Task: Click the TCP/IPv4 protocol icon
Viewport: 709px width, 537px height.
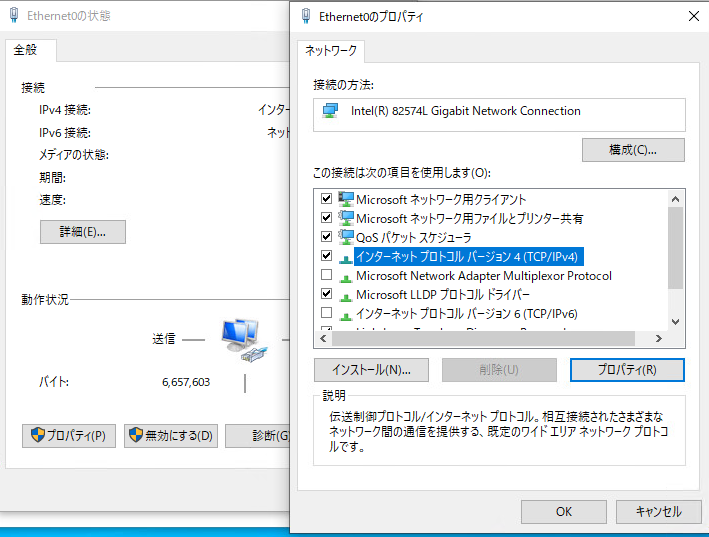Action: click(x=346, y=258)
